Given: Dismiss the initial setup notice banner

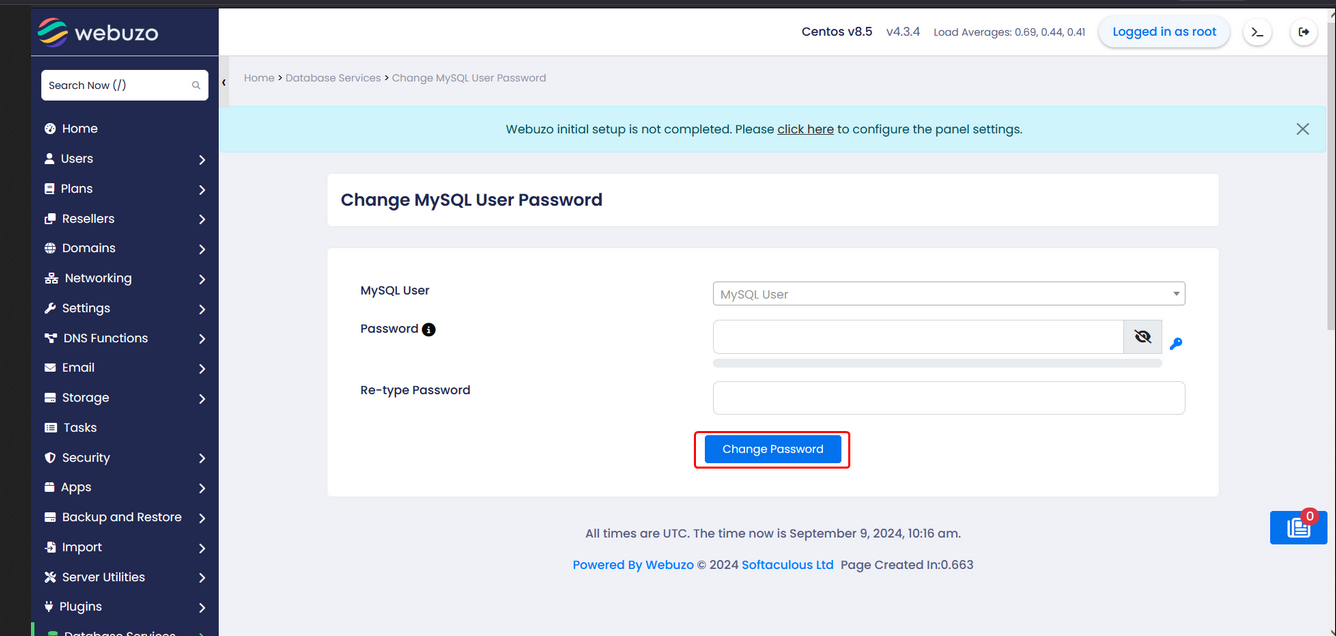Looking at the screenshot, I should pyautogui.click(x=1302, y=129).
